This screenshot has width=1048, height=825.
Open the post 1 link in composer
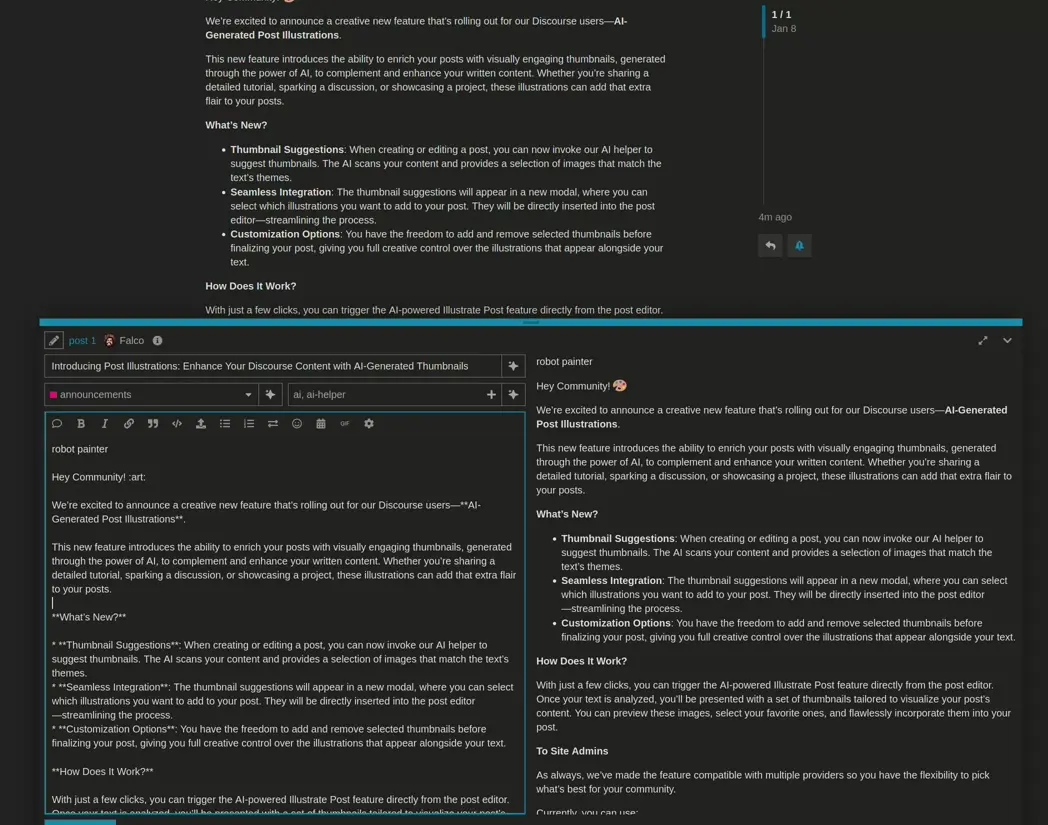82,340
